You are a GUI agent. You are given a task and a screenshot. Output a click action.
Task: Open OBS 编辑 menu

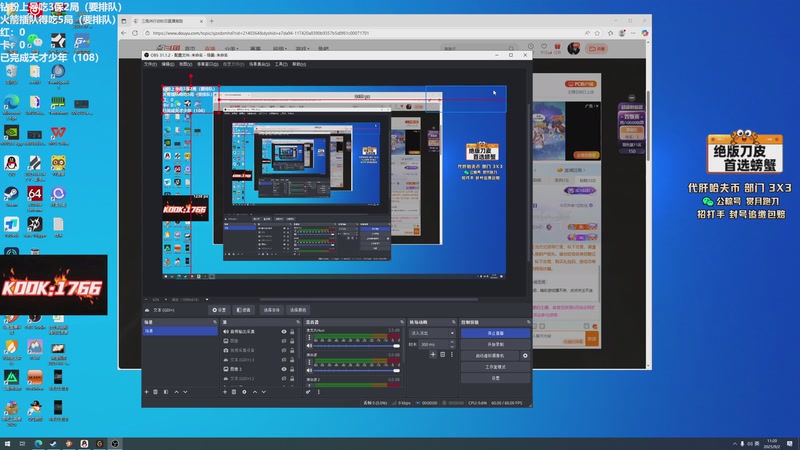(x=168, y=64)
